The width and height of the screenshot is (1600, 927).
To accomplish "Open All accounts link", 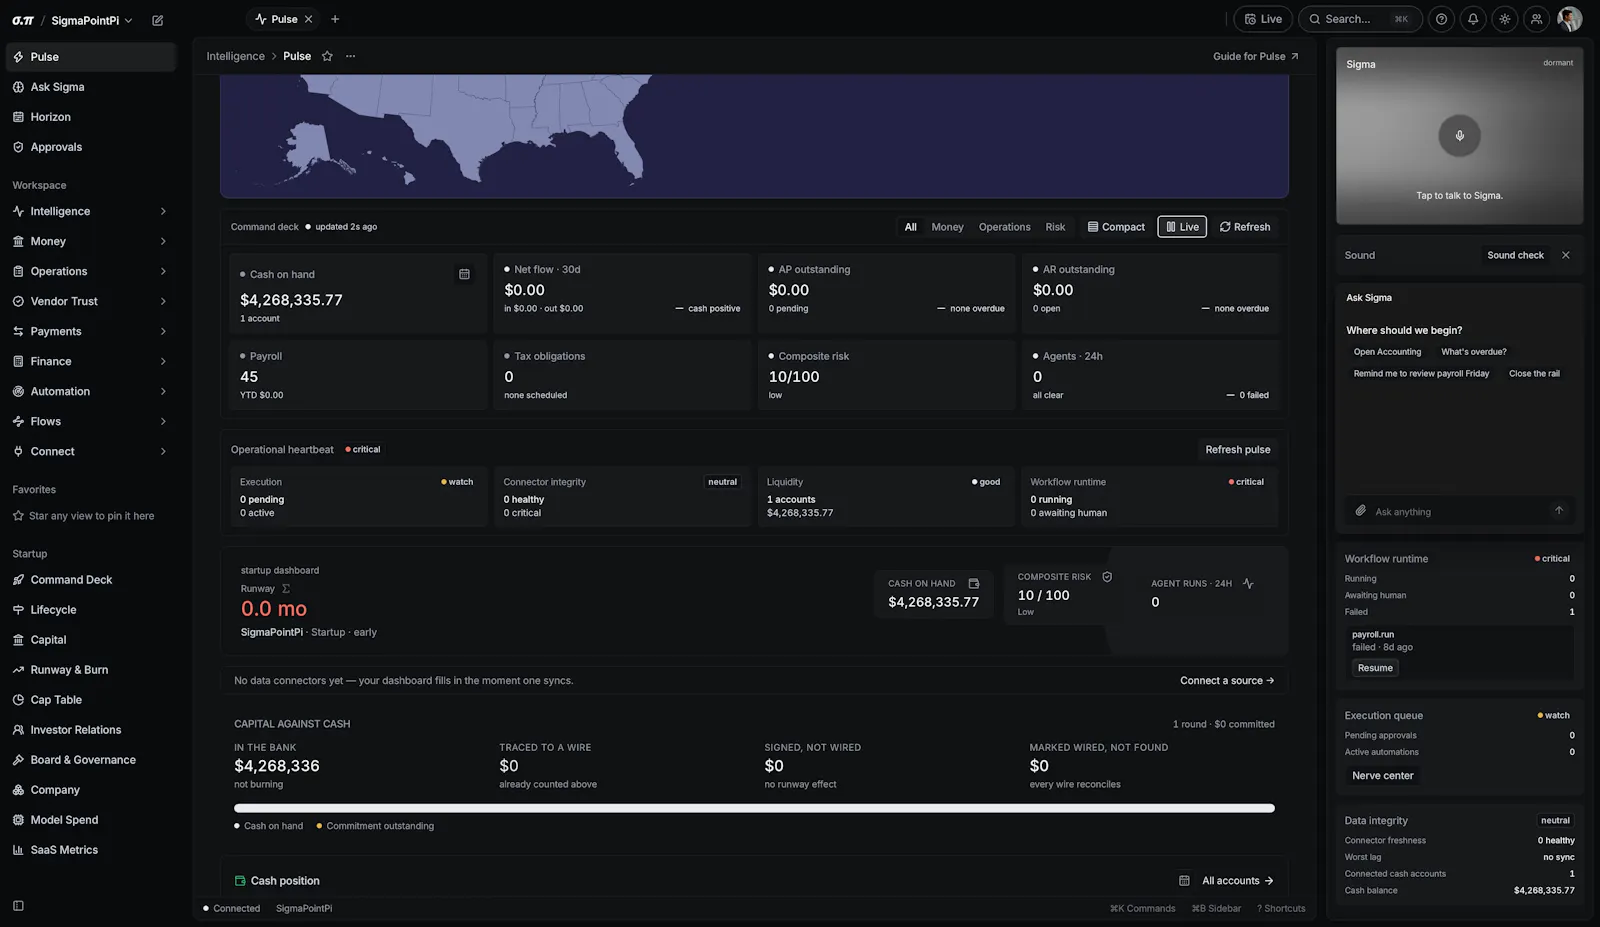I will click(1237, 881).
